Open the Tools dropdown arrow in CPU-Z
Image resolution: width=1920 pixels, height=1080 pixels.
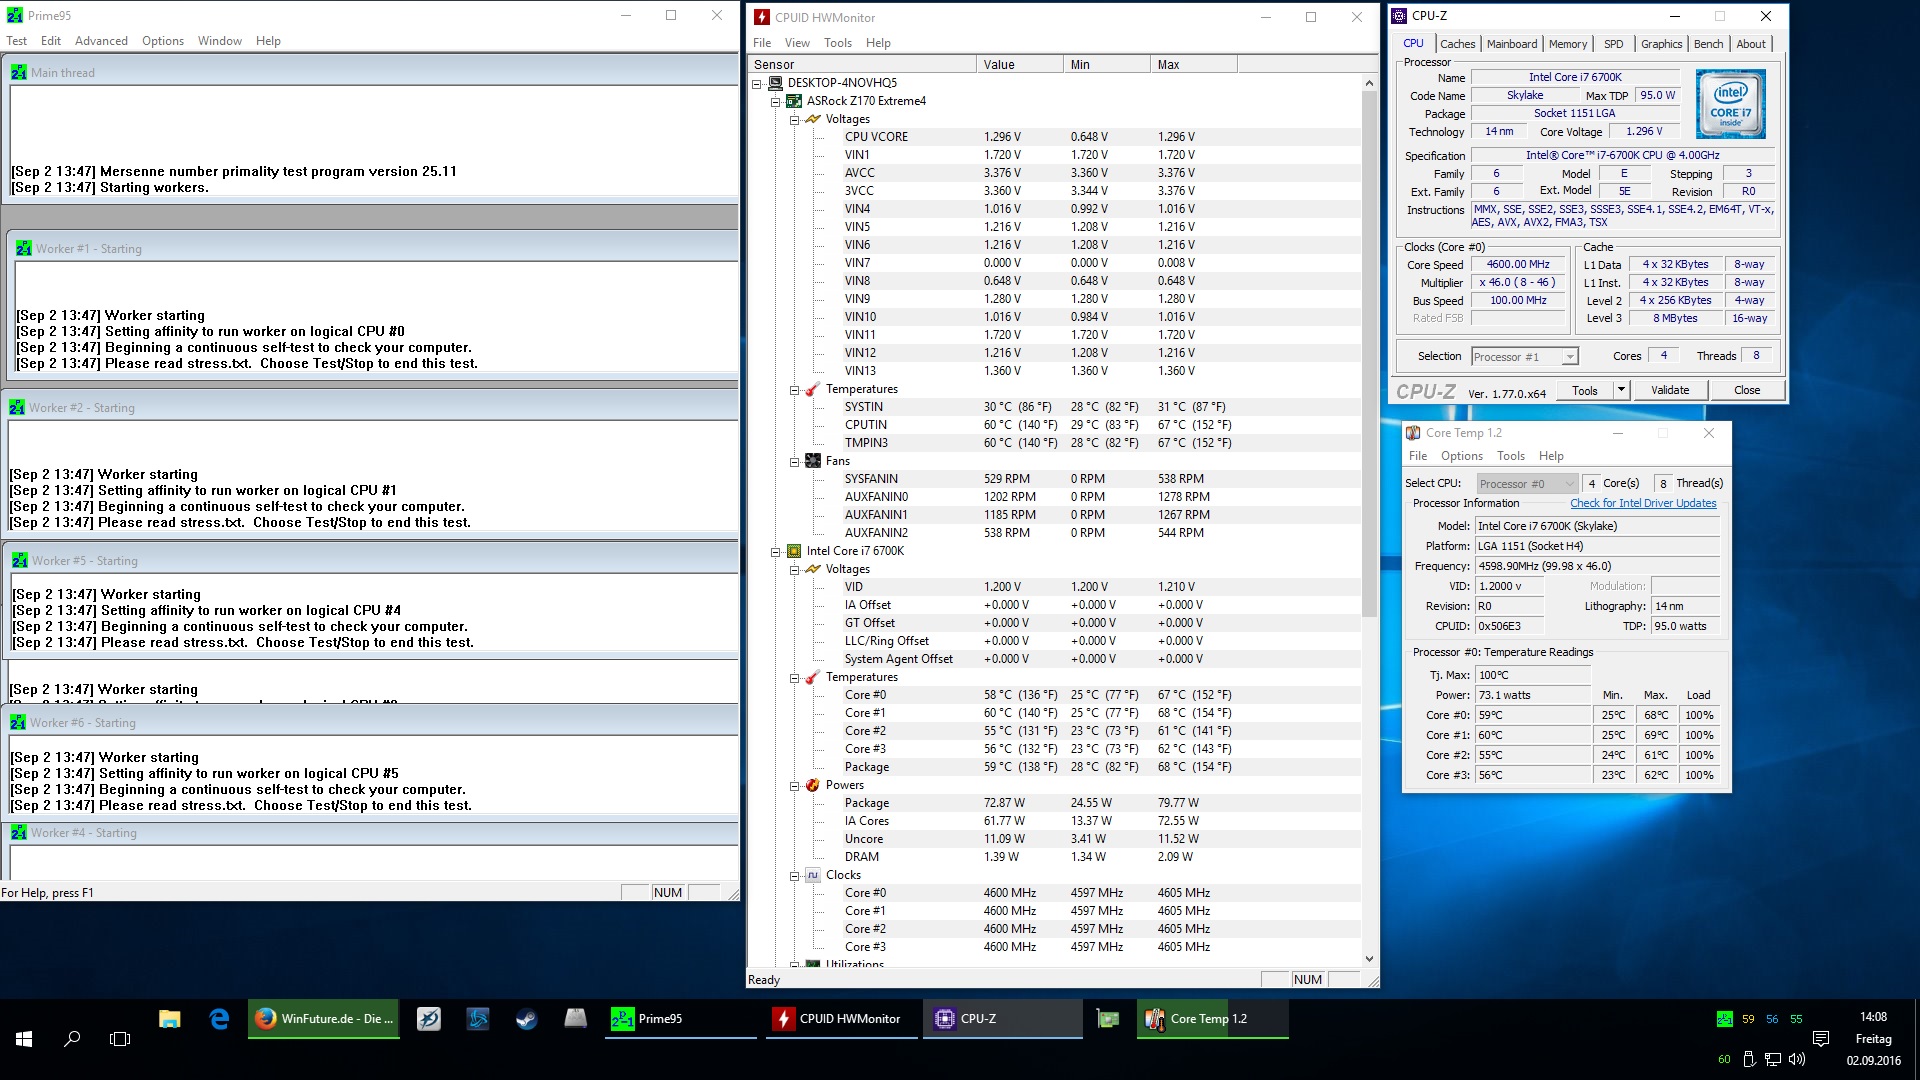(x=1621, y=390)
